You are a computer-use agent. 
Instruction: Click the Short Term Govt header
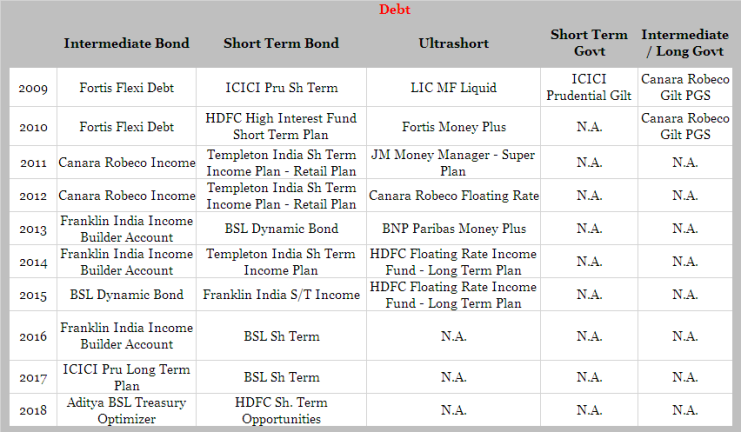pos(589,43)
